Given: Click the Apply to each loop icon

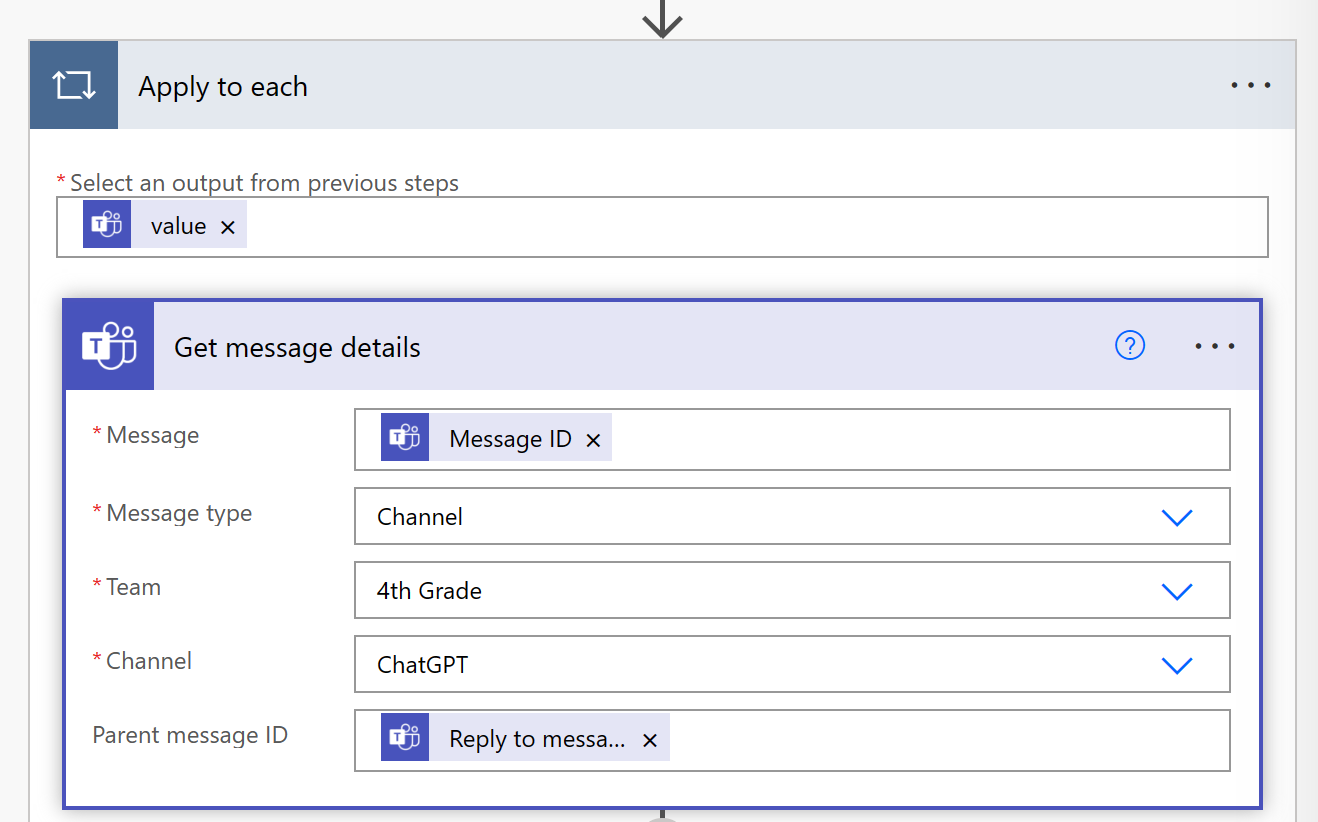Looking at the screenshot, I should [x=74, y=86].
